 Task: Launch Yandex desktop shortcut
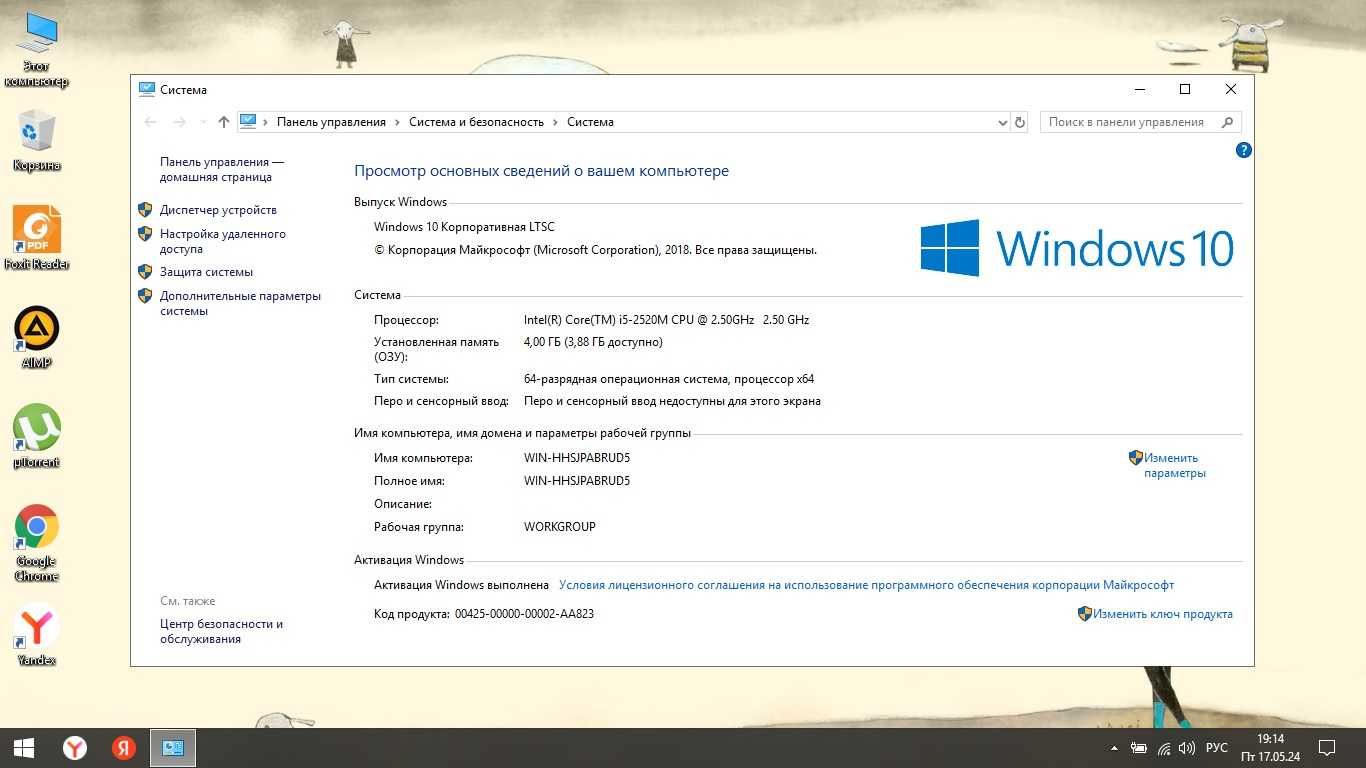(37, 634)
